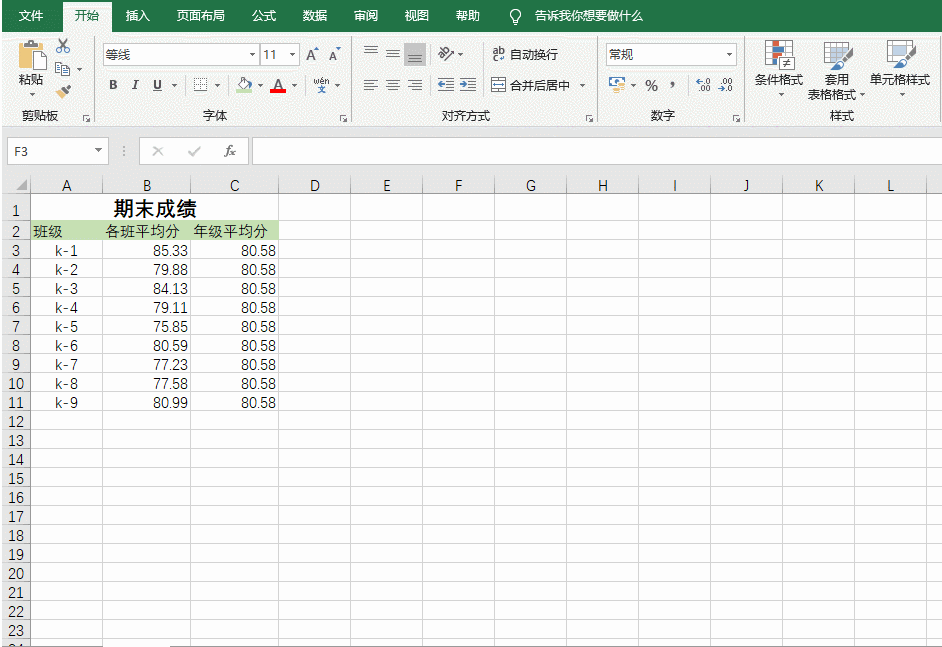Screen dimensions: 942x647
Task: Decrease indent icon
Action: pos(446,85)
